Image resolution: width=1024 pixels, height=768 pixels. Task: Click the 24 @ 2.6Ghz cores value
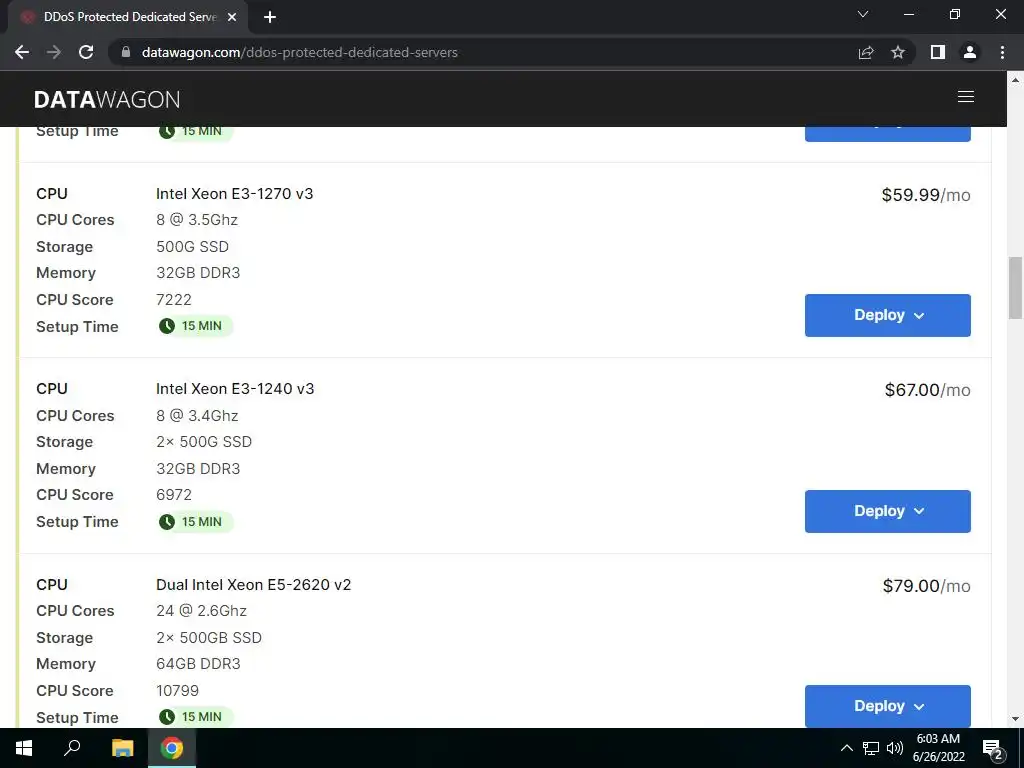tap(201, 611)
